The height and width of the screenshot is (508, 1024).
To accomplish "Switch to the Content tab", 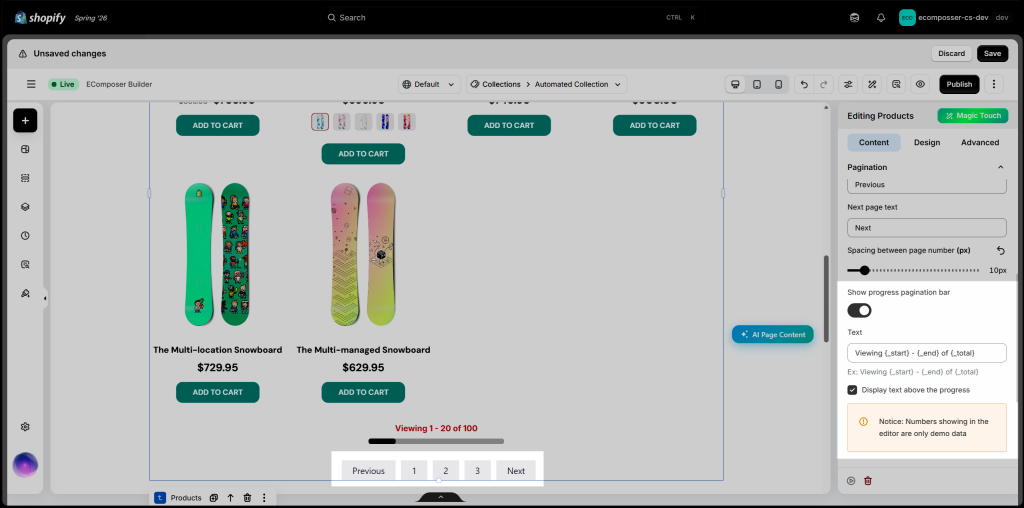I will [x=874, y=142].
